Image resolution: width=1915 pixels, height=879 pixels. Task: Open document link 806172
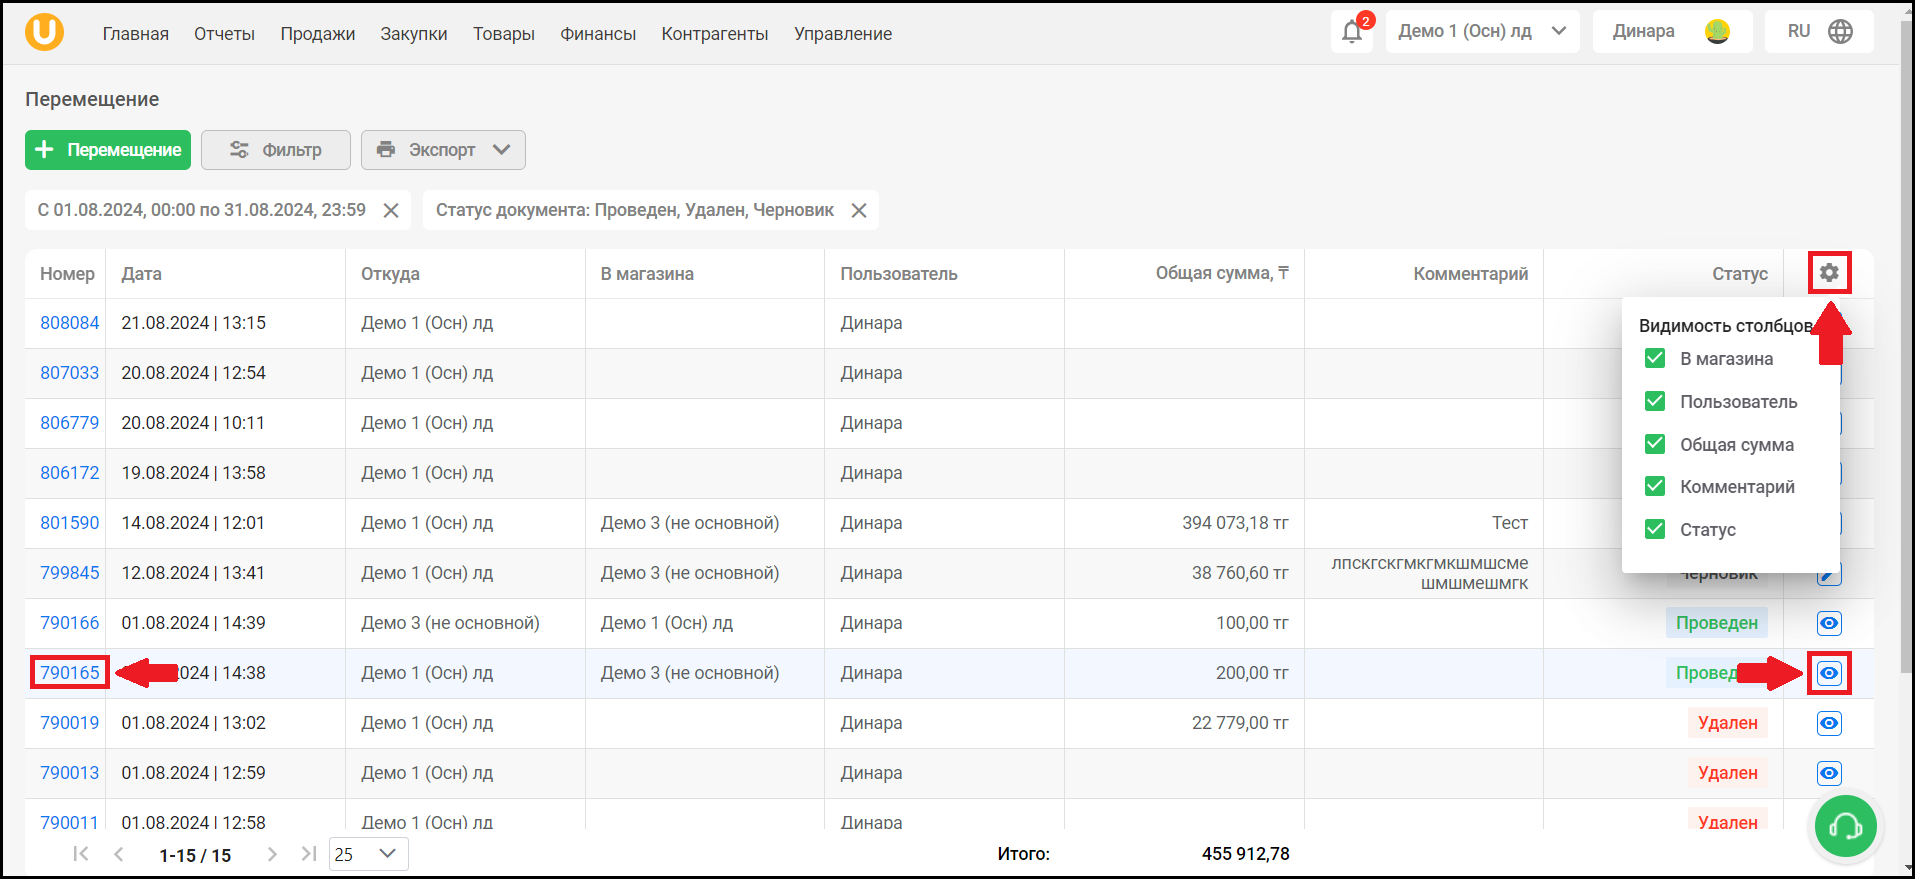coord(70,473)
